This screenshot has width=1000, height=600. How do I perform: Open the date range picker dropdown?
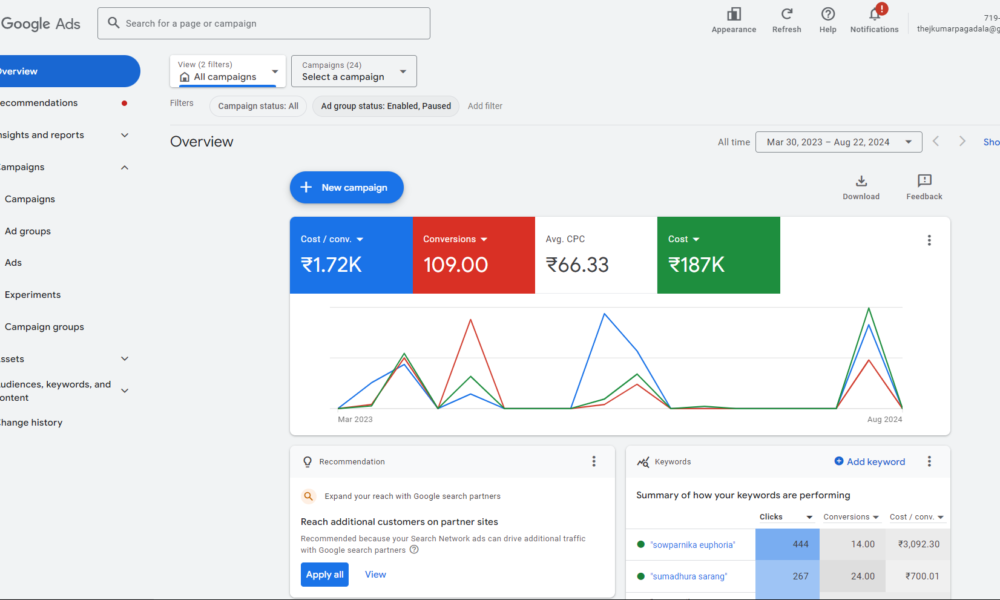[x=838, y=142]
